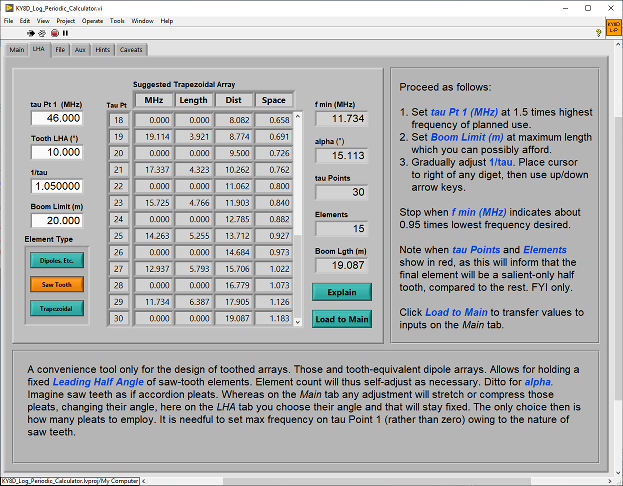Click the array table scroll up arrow
Screen dimensions: 623x486
(298, 116)
